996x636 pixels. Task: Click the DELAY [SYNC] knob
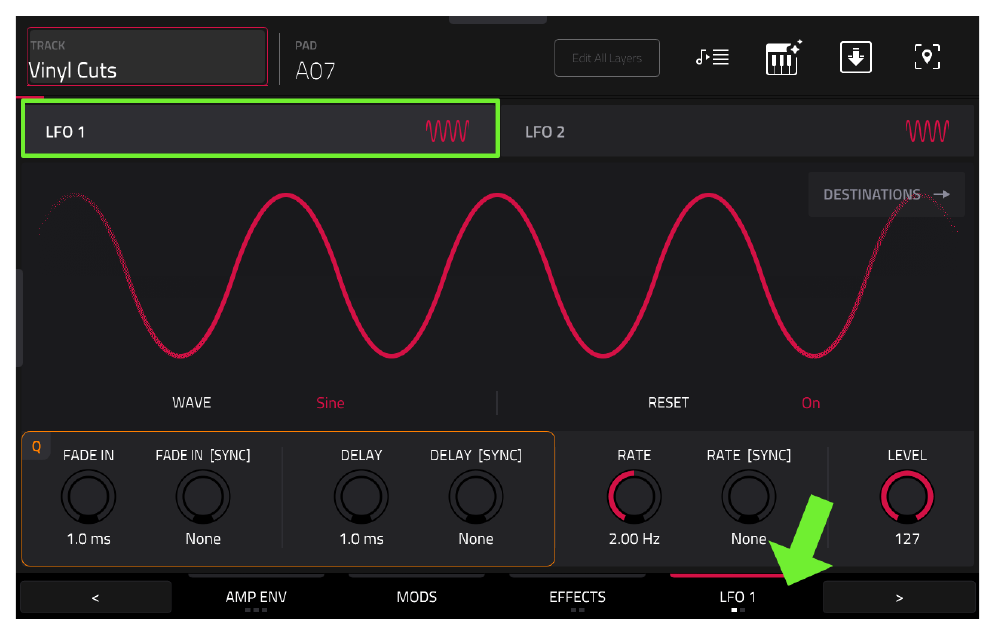click(x=476, y=497)
